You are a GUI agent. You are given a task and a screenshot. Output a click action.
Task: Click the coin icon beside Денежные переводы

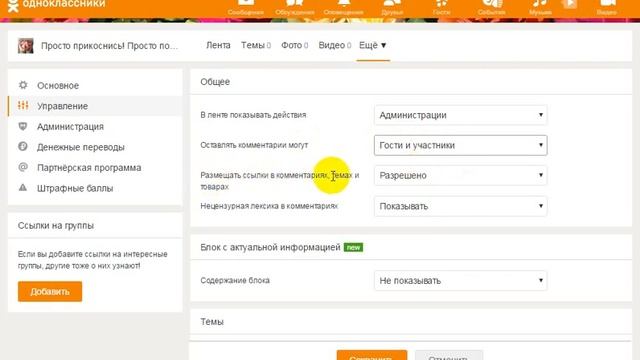tap(23, 146)
